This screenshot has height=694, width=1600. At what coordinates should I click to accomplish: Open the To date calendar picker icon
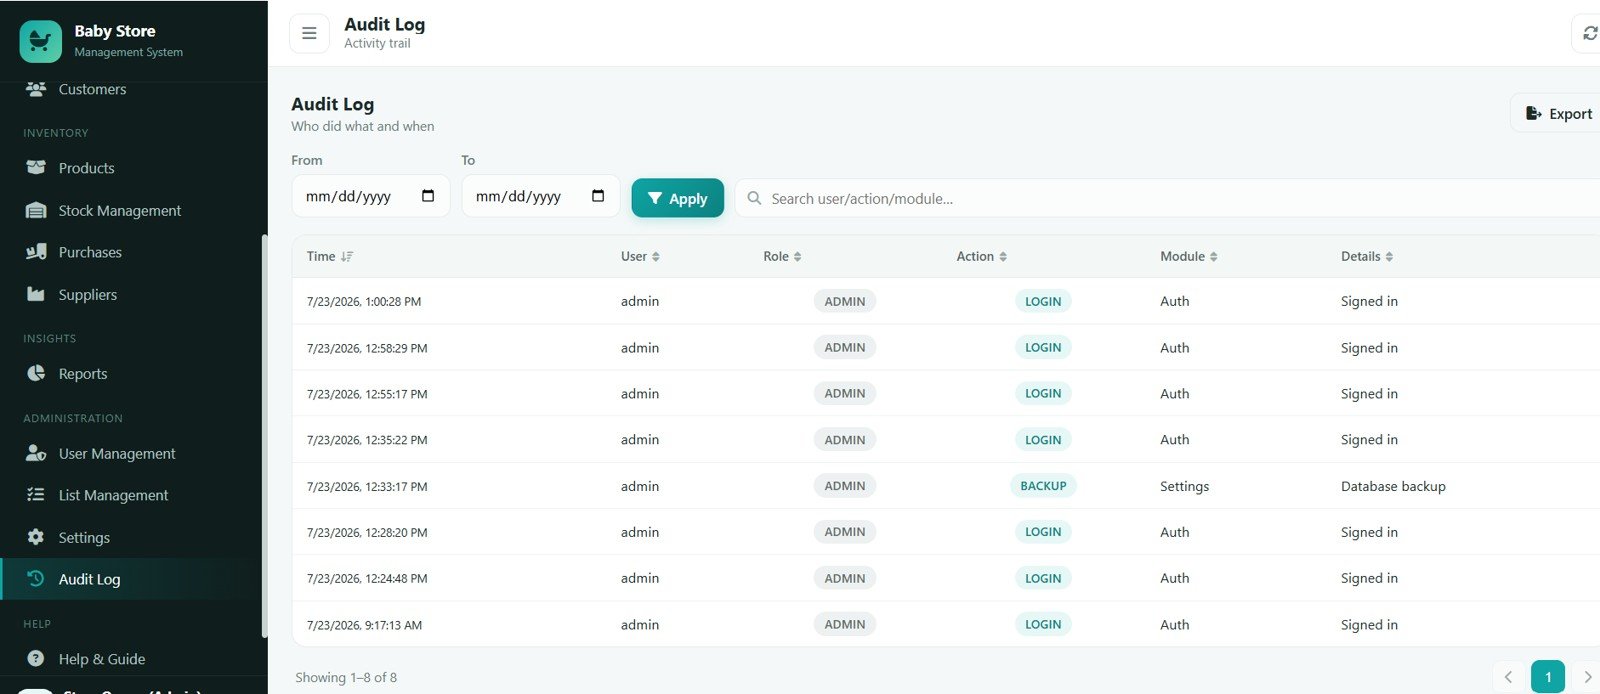[598, 196]
